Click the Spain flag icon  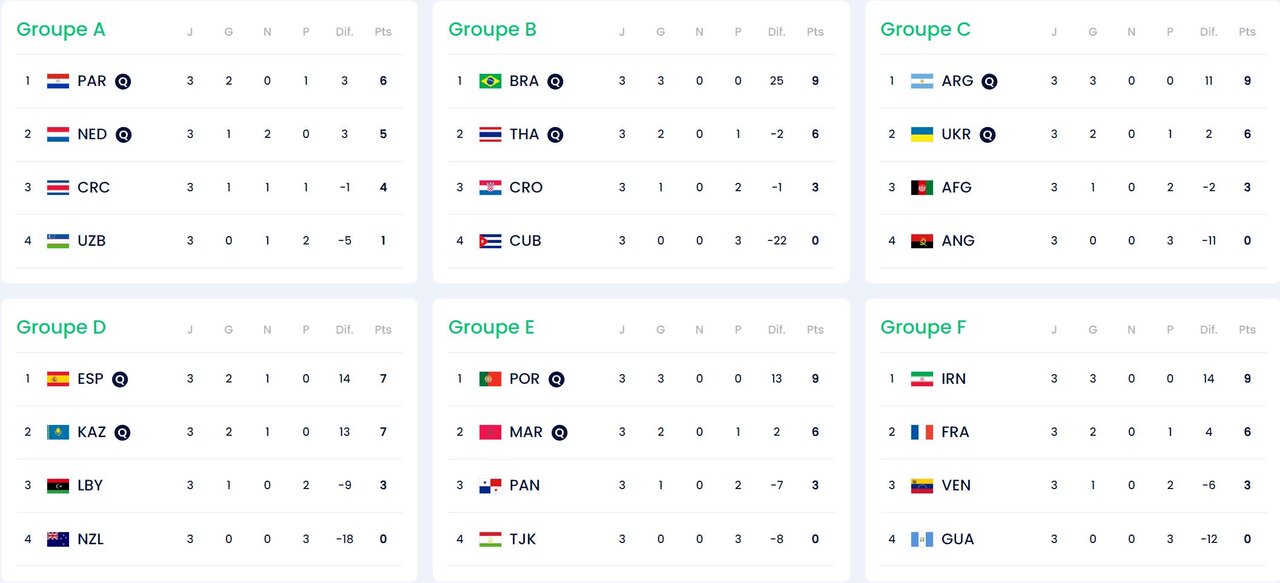tap(58, 379)
